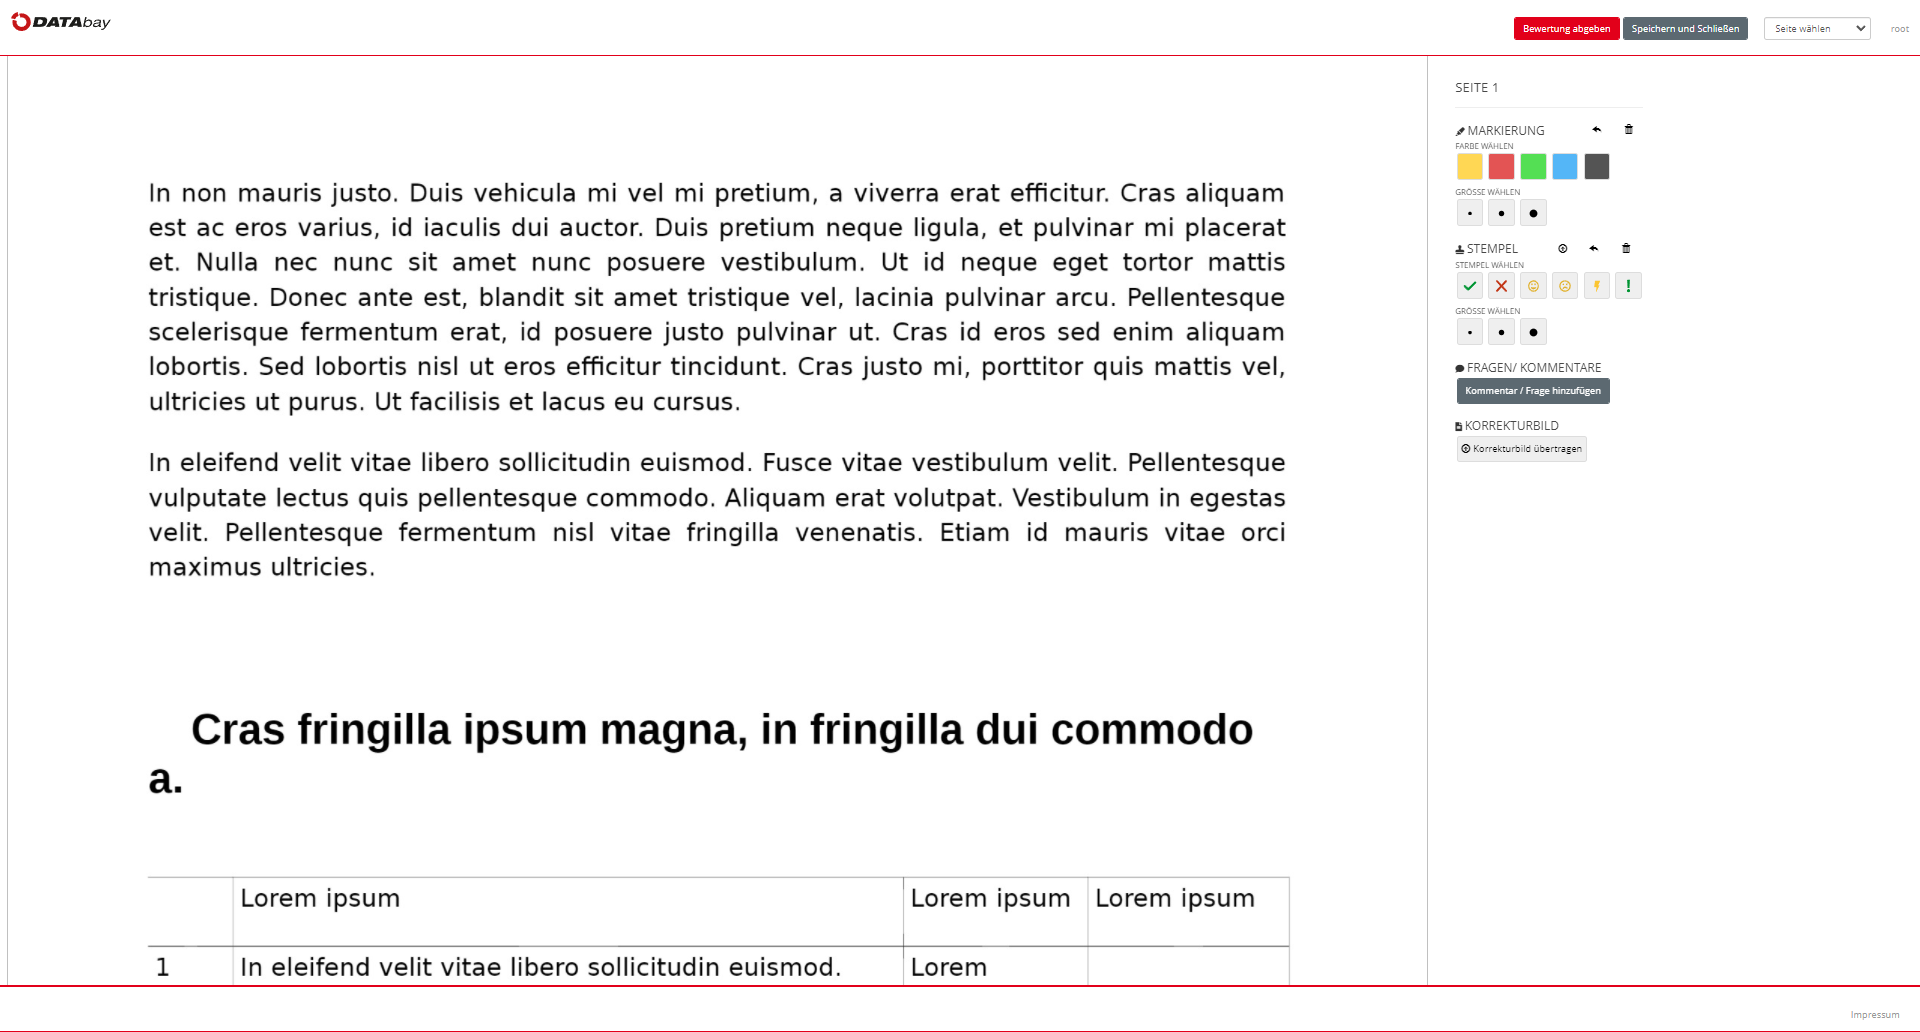Image resolution: width=1920 pixels, height=1032 pixels.
Task: Click the Stempel upload circle-arrow icon
Action: click(x=1563, y=249)
